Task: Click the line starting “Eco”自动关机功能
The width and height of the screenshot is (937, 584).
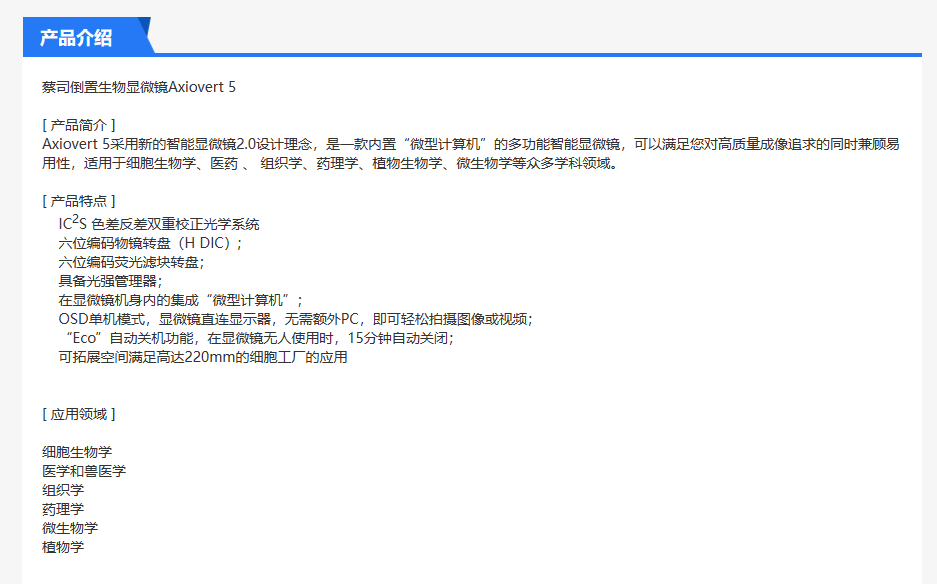Action: [x=258, y=338]
